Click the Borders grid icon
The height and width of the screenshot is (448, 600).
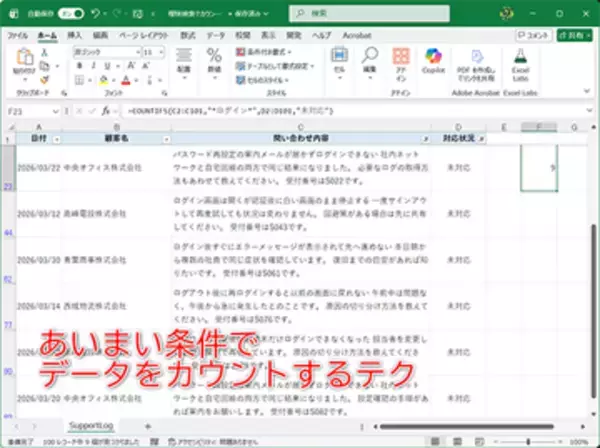[x=79, y=80]
